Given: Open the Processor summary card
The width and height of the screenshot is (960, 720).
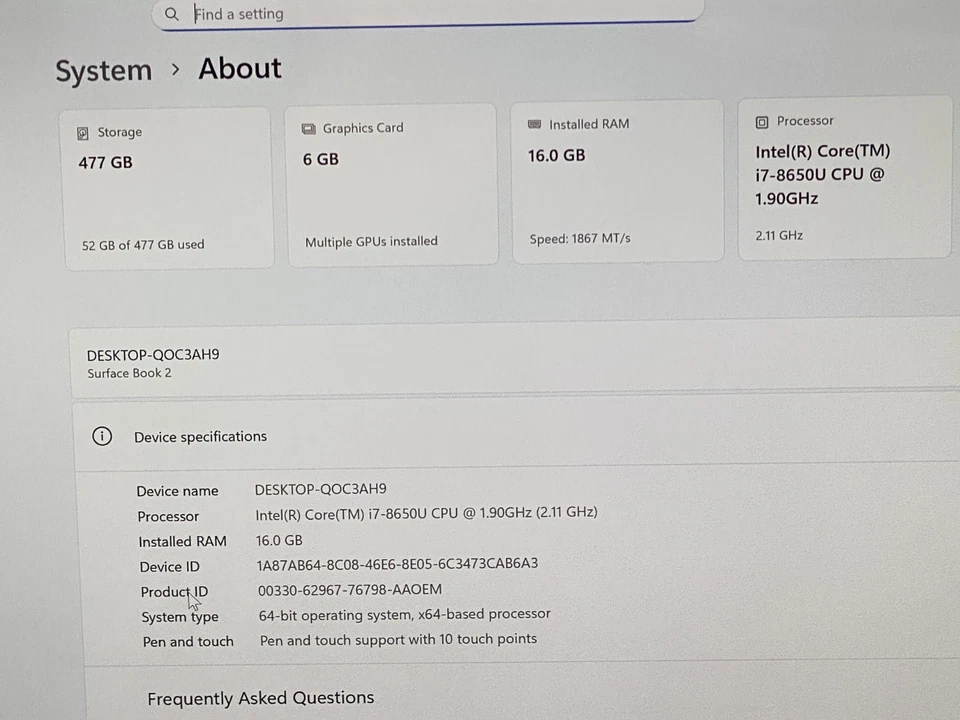Looking at the screenshot, I should point(845,177).
